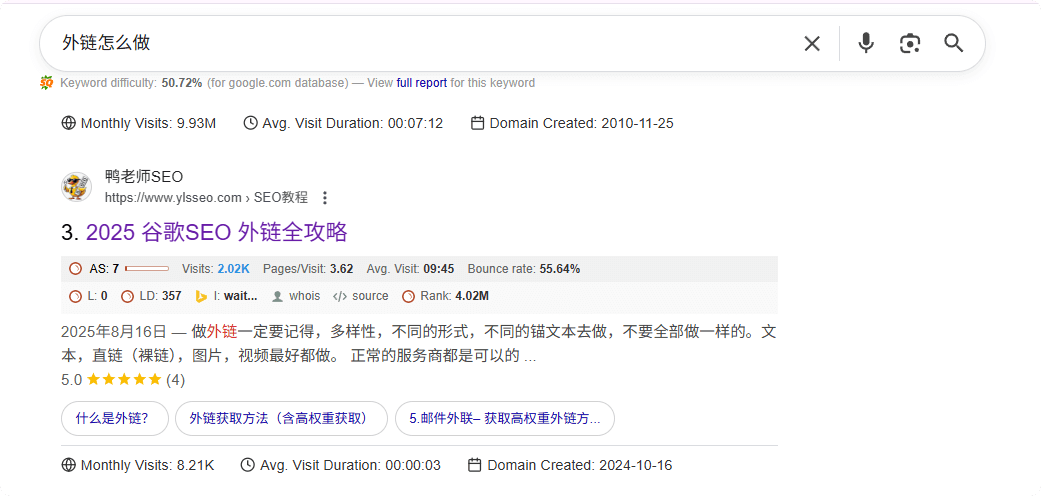Click the 2025年8月16日 date in snippet
This screenshot has height=496, width=1041.
113,331
